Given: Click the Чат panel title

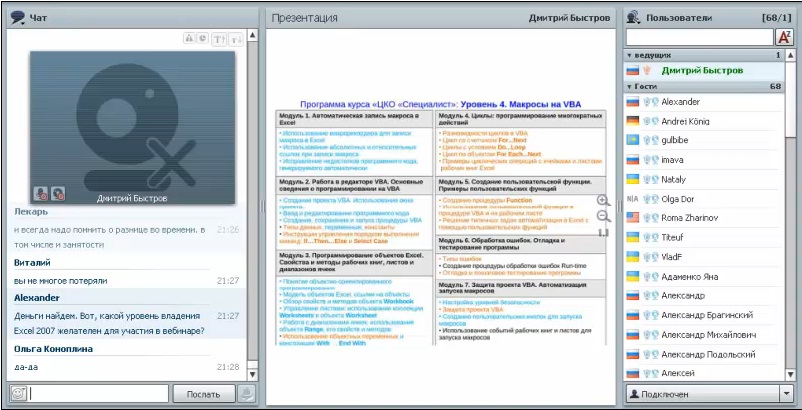Looking at the screenshot, I should click(38, 18).
